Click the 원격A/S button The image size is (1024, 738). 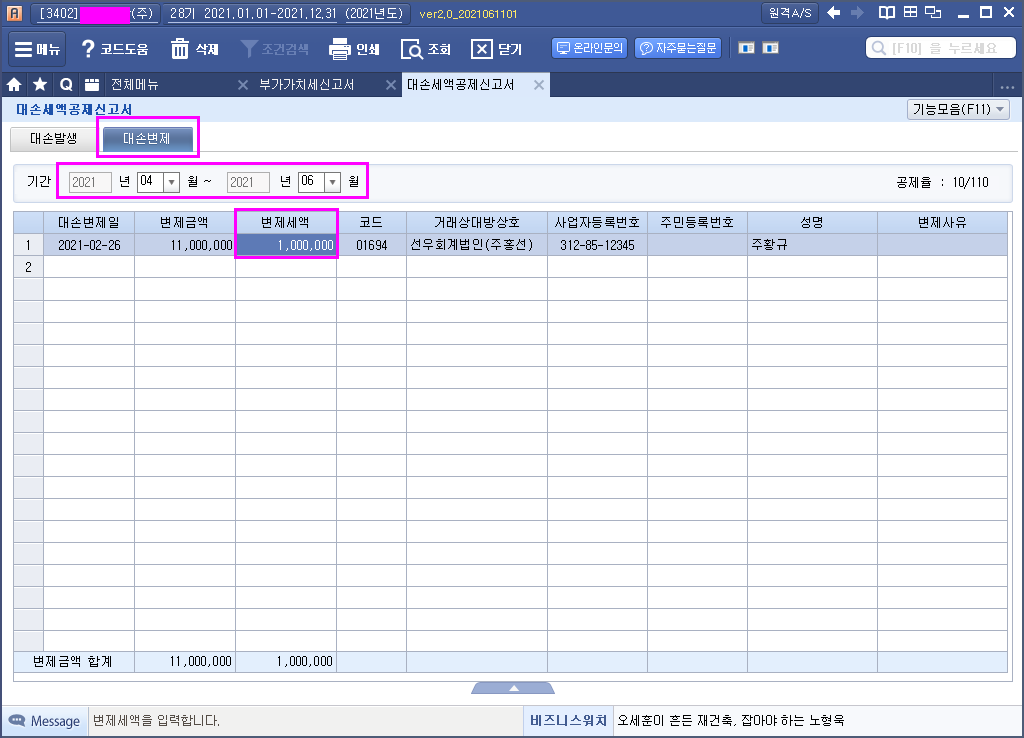pos(790,13)
